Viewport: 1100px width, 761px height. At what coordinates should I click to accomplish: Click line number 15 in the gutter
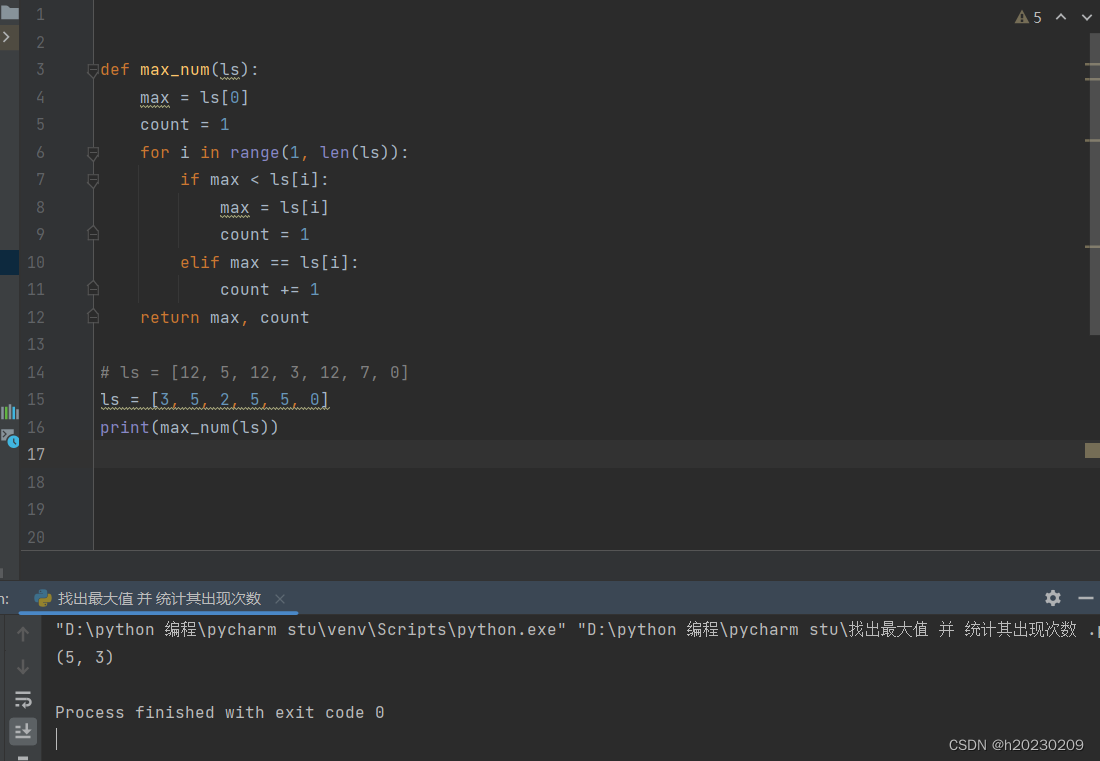point(36,399)
